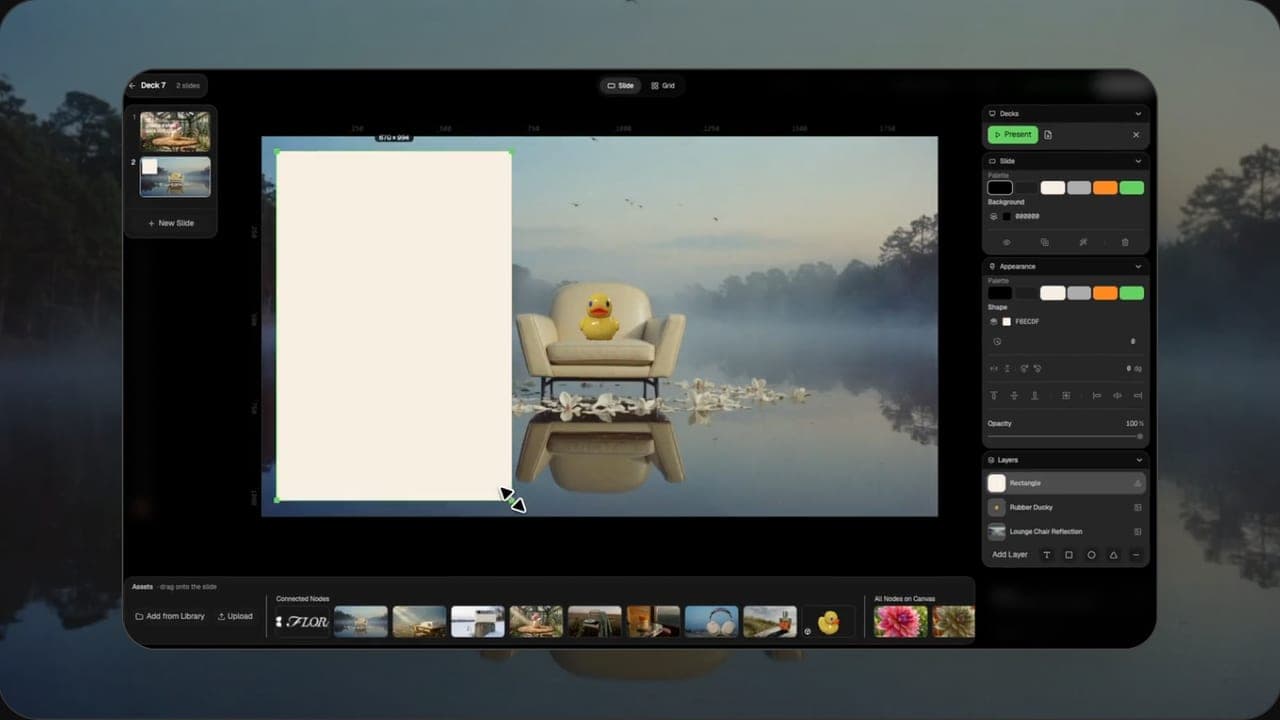Add a square shape layer
This screenshot has width=1280, height=720.
1069,555
